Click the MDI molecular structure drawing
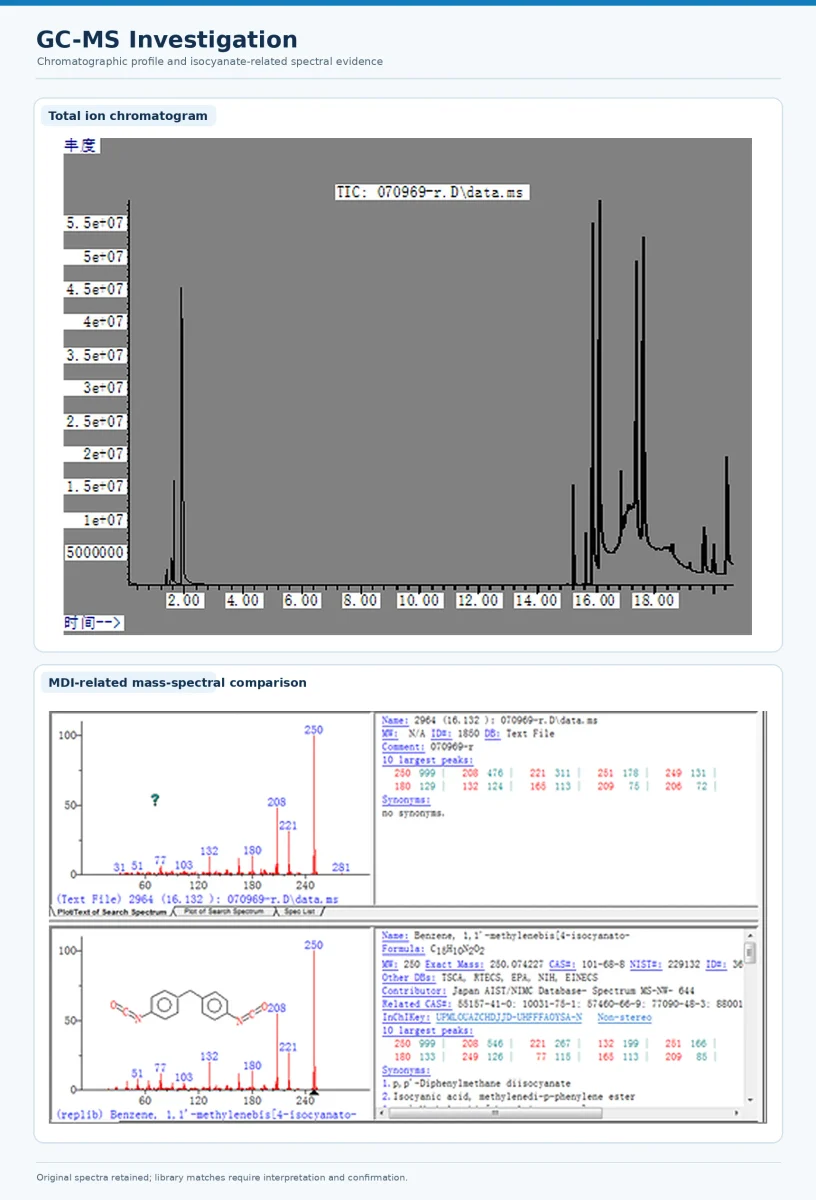 tap(189, 1009)
